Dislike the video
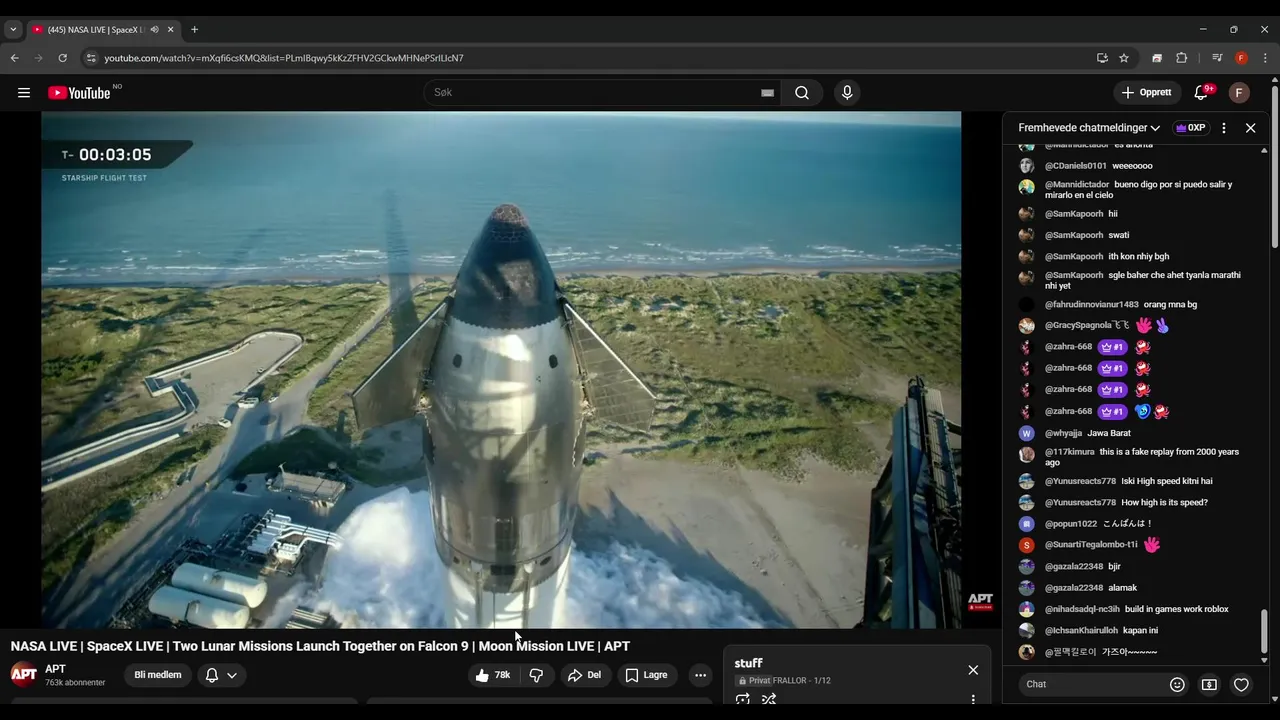The image size is (1280, 720). coord(536,675)
